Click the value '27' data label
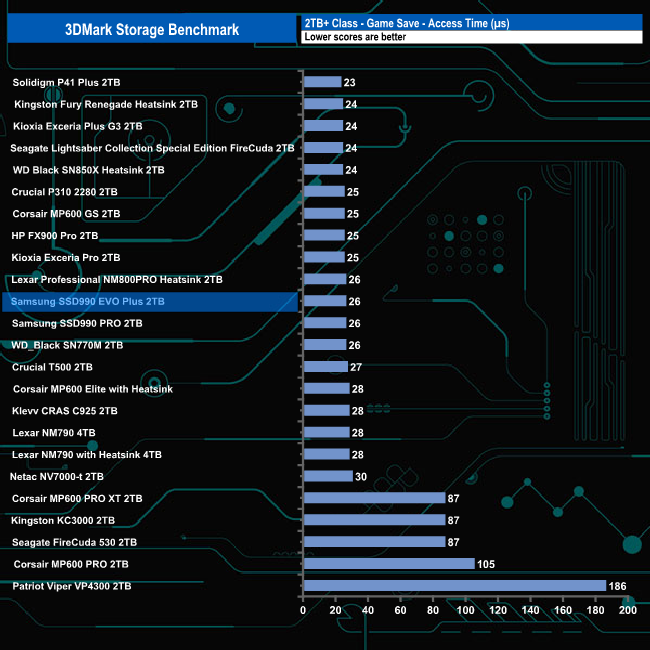The image size is (650, 650). pos(356,367)
